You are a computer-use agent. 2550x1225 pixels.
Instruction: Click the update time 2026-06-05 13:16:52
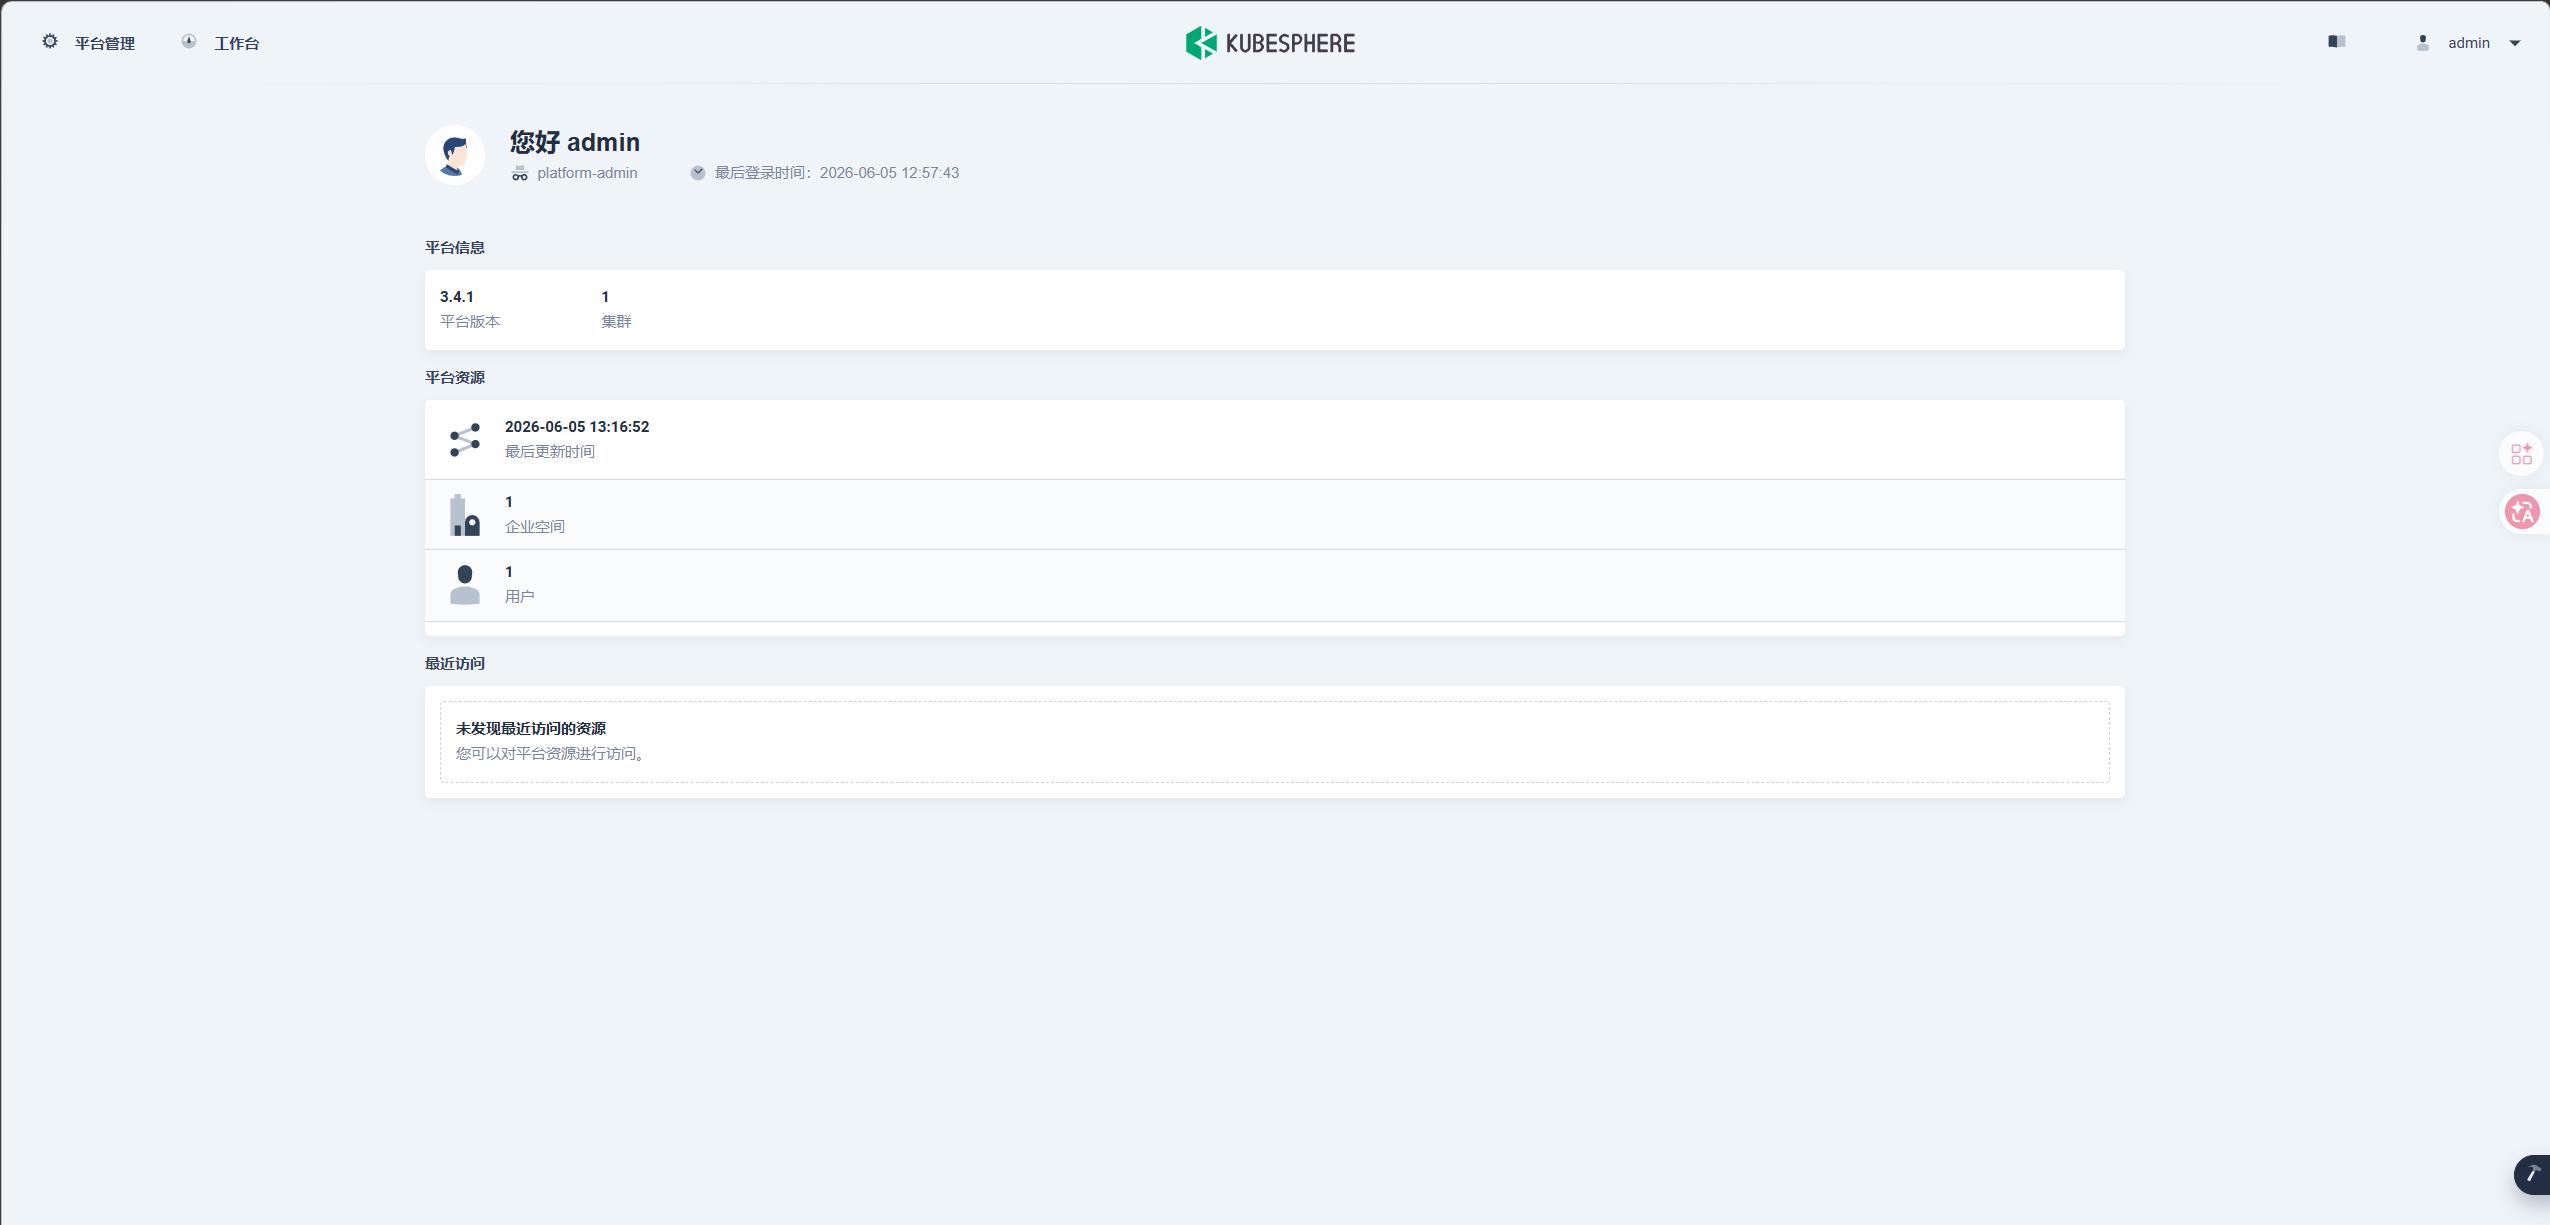point(577,427)
